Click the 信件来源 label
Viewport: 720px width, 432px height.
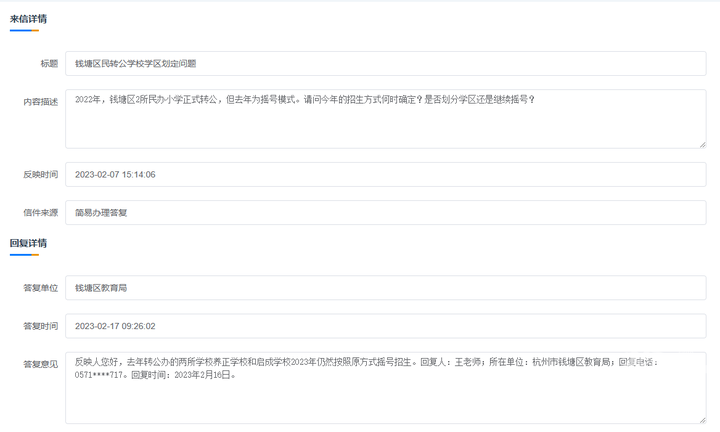tap(40, 213)
